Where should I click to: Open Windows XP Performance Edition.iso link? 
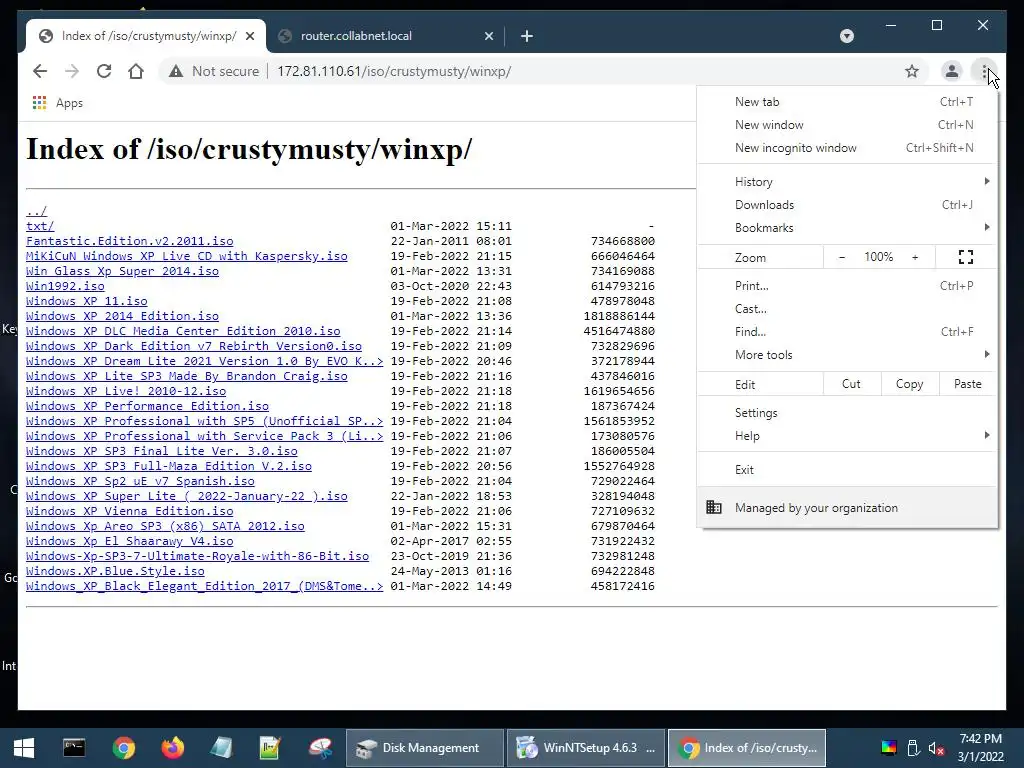(148, 406)
